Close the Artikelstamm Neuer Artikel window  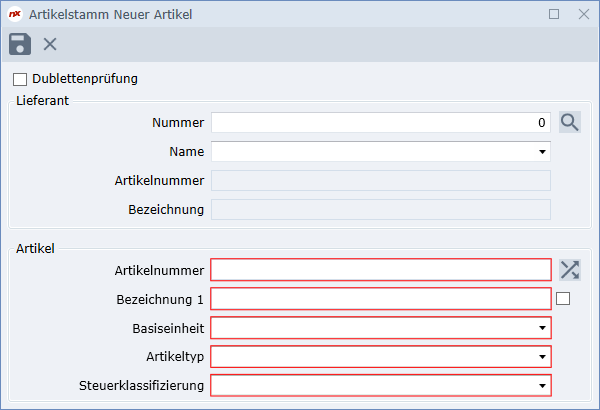coord(584,14)
